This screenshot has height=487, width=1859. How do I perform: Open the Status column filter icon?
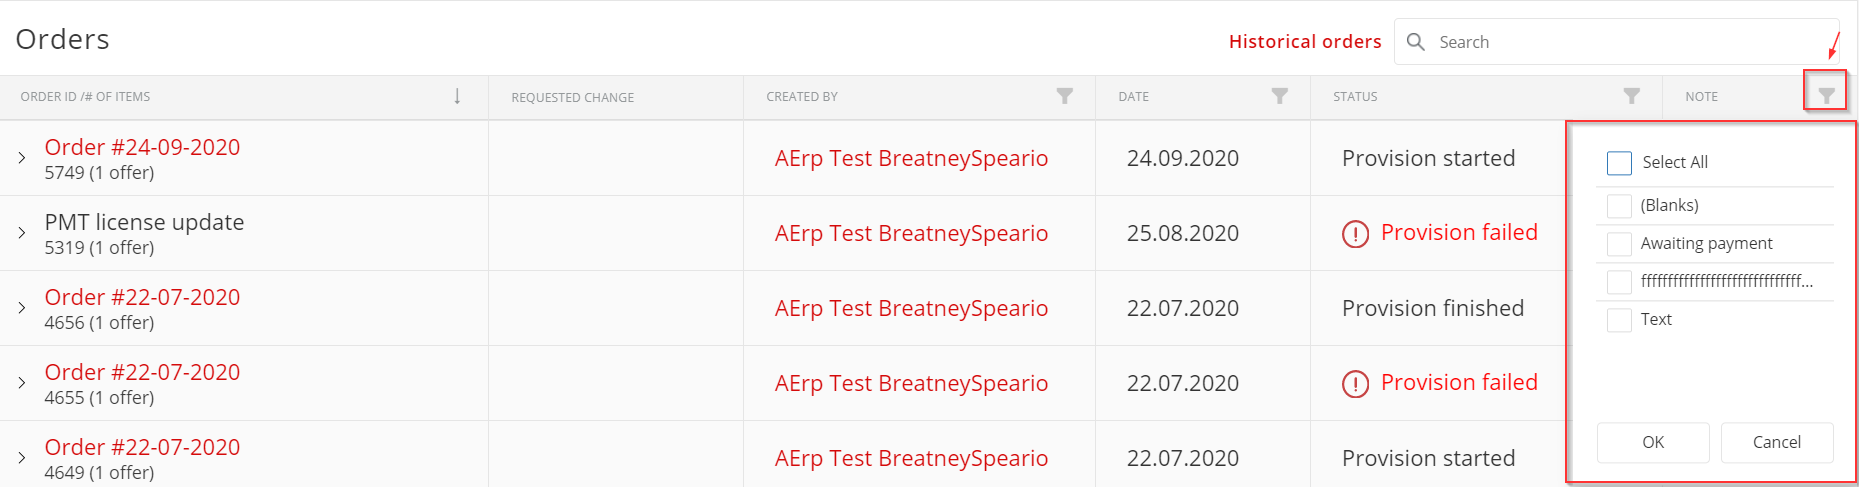point(1631,96)
